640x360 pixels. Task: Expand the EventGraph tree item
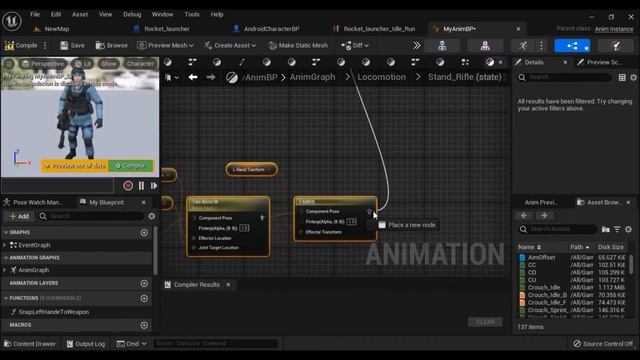pyautogui.click(x=4, y=245)
